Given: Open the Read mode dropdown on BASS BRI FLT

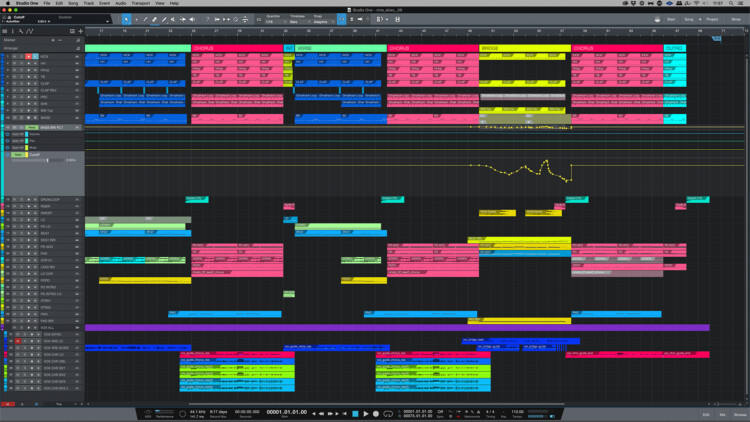Looking at the screenshot, I should click(x=32, y=127).
